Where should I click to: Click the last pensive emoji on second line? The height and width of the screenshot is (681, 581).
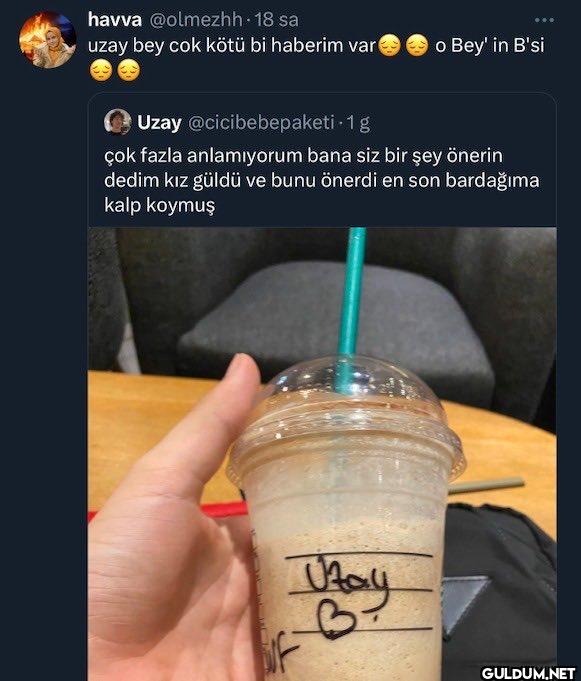click(x=129, y=71)
